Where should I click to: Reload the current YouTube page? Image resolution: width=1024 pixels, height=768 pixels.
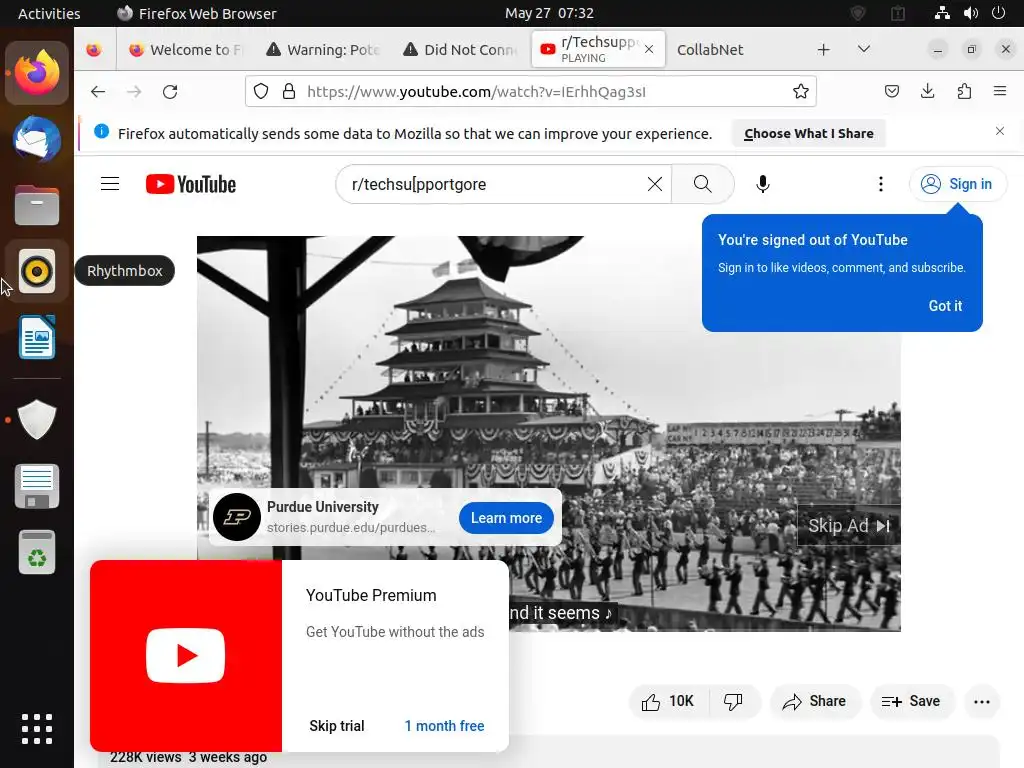[x=170, y=91]
